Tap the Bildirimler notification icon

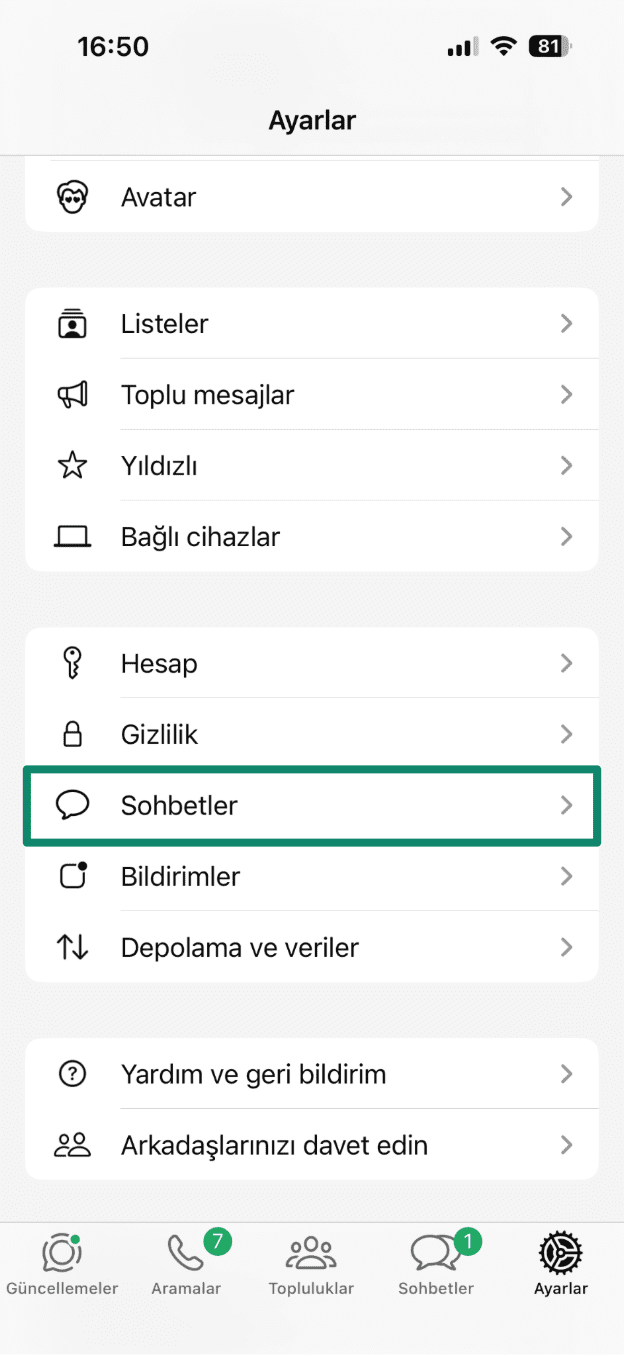tap(72, 876)
